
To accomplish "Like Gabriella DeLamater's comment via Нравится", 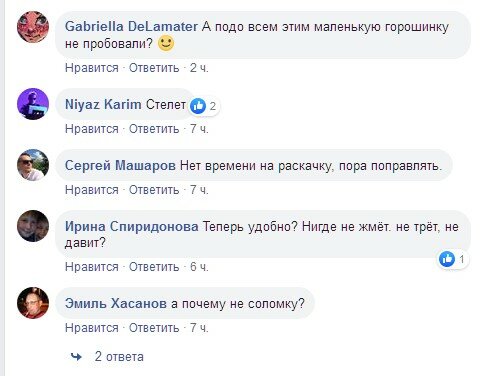I will coord(92,68).
